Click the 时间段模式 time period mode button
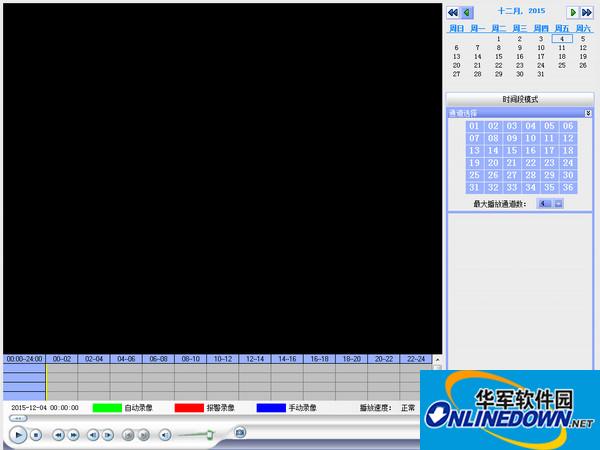 [520, 99]
